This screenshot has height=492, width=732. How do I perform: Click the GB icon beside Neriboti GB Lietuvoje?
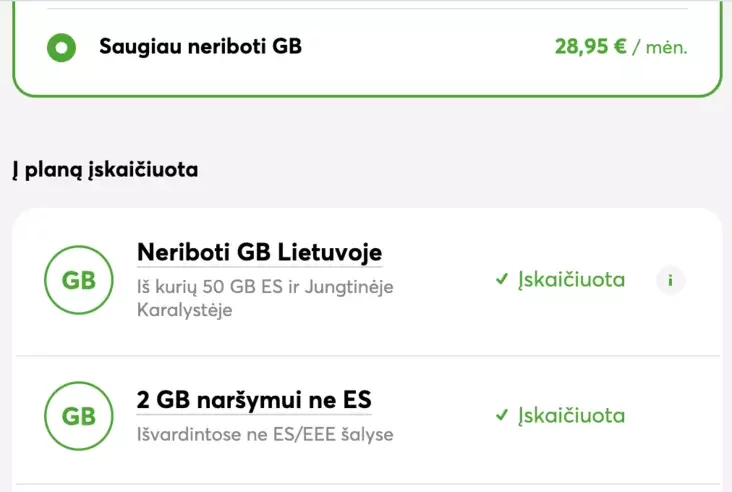coord(79,281)
